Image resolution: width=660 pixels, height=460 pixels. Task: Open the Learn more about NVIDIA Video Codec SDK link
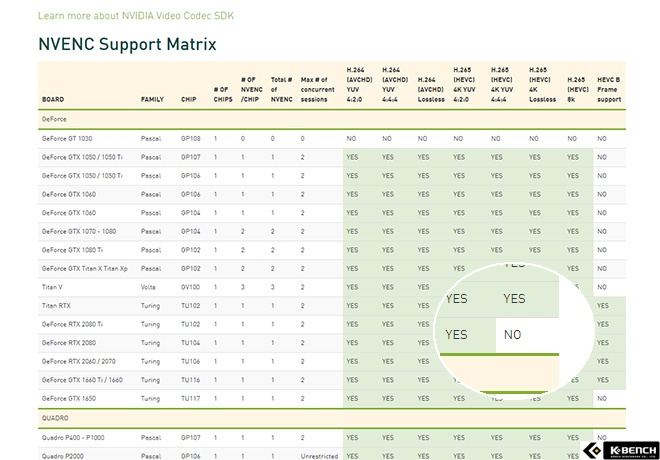136,16
